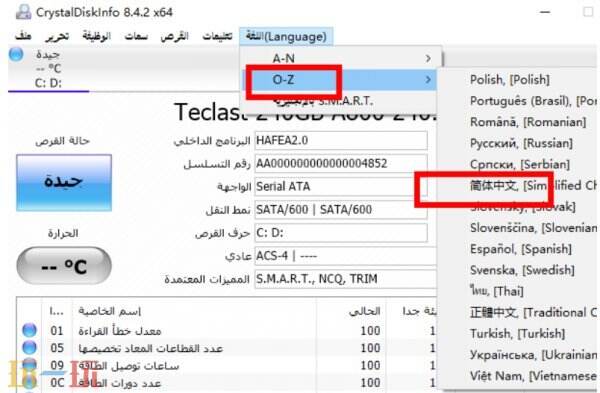Select the O-Z language submenu

[x=339, y=80]
